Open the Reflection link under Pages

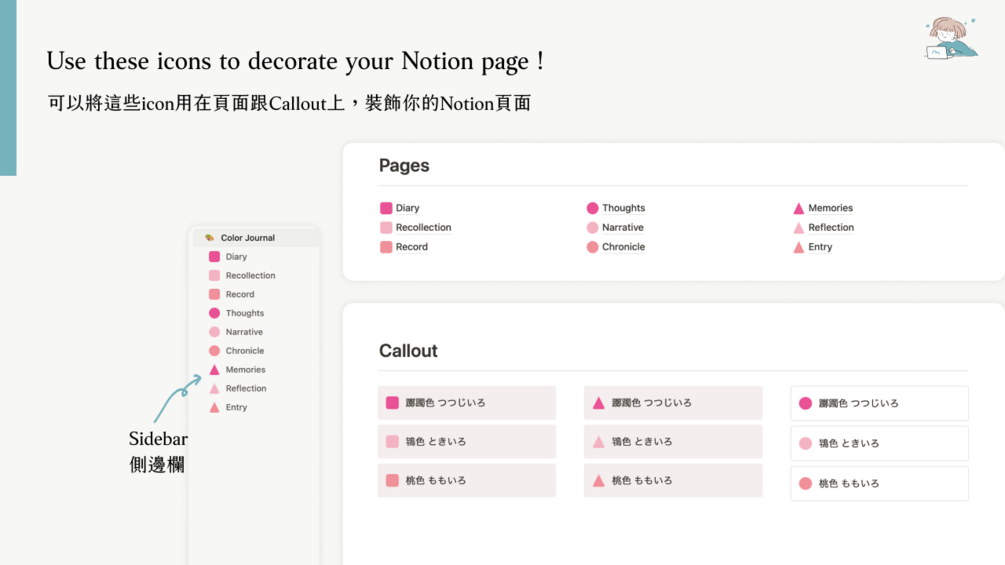(x=831, y=227)
